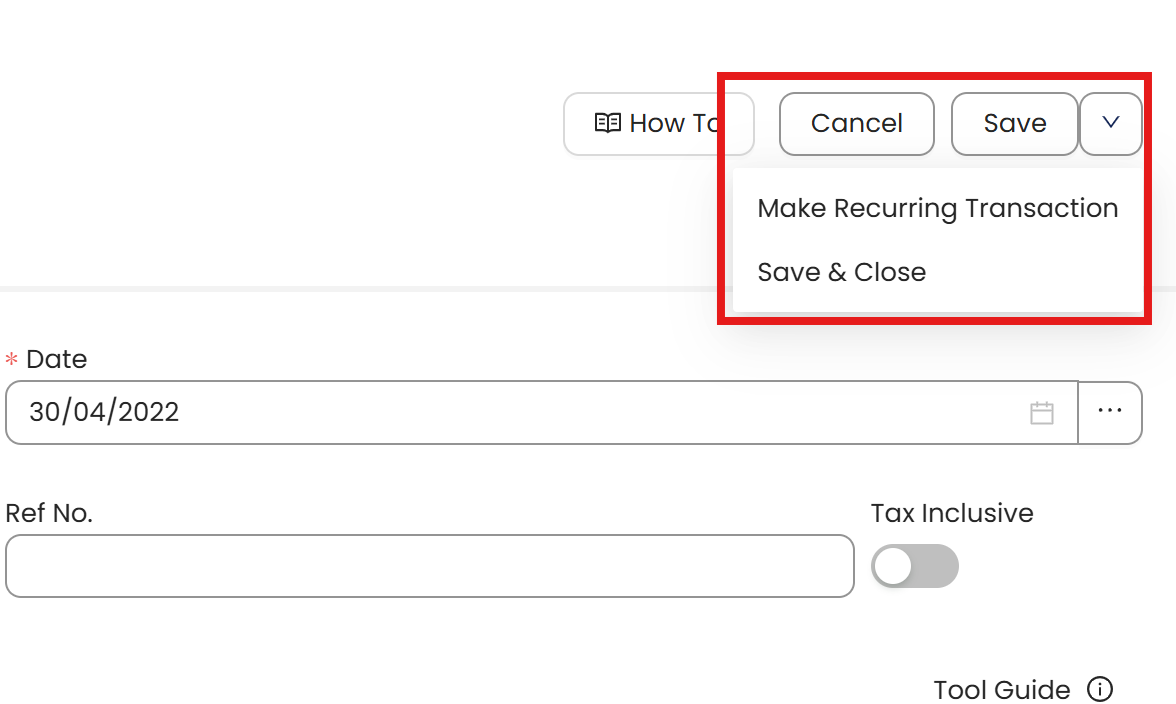Screen dimensions: 1176x704
Task: Click the Date field label
Action: tap(56, 359)
